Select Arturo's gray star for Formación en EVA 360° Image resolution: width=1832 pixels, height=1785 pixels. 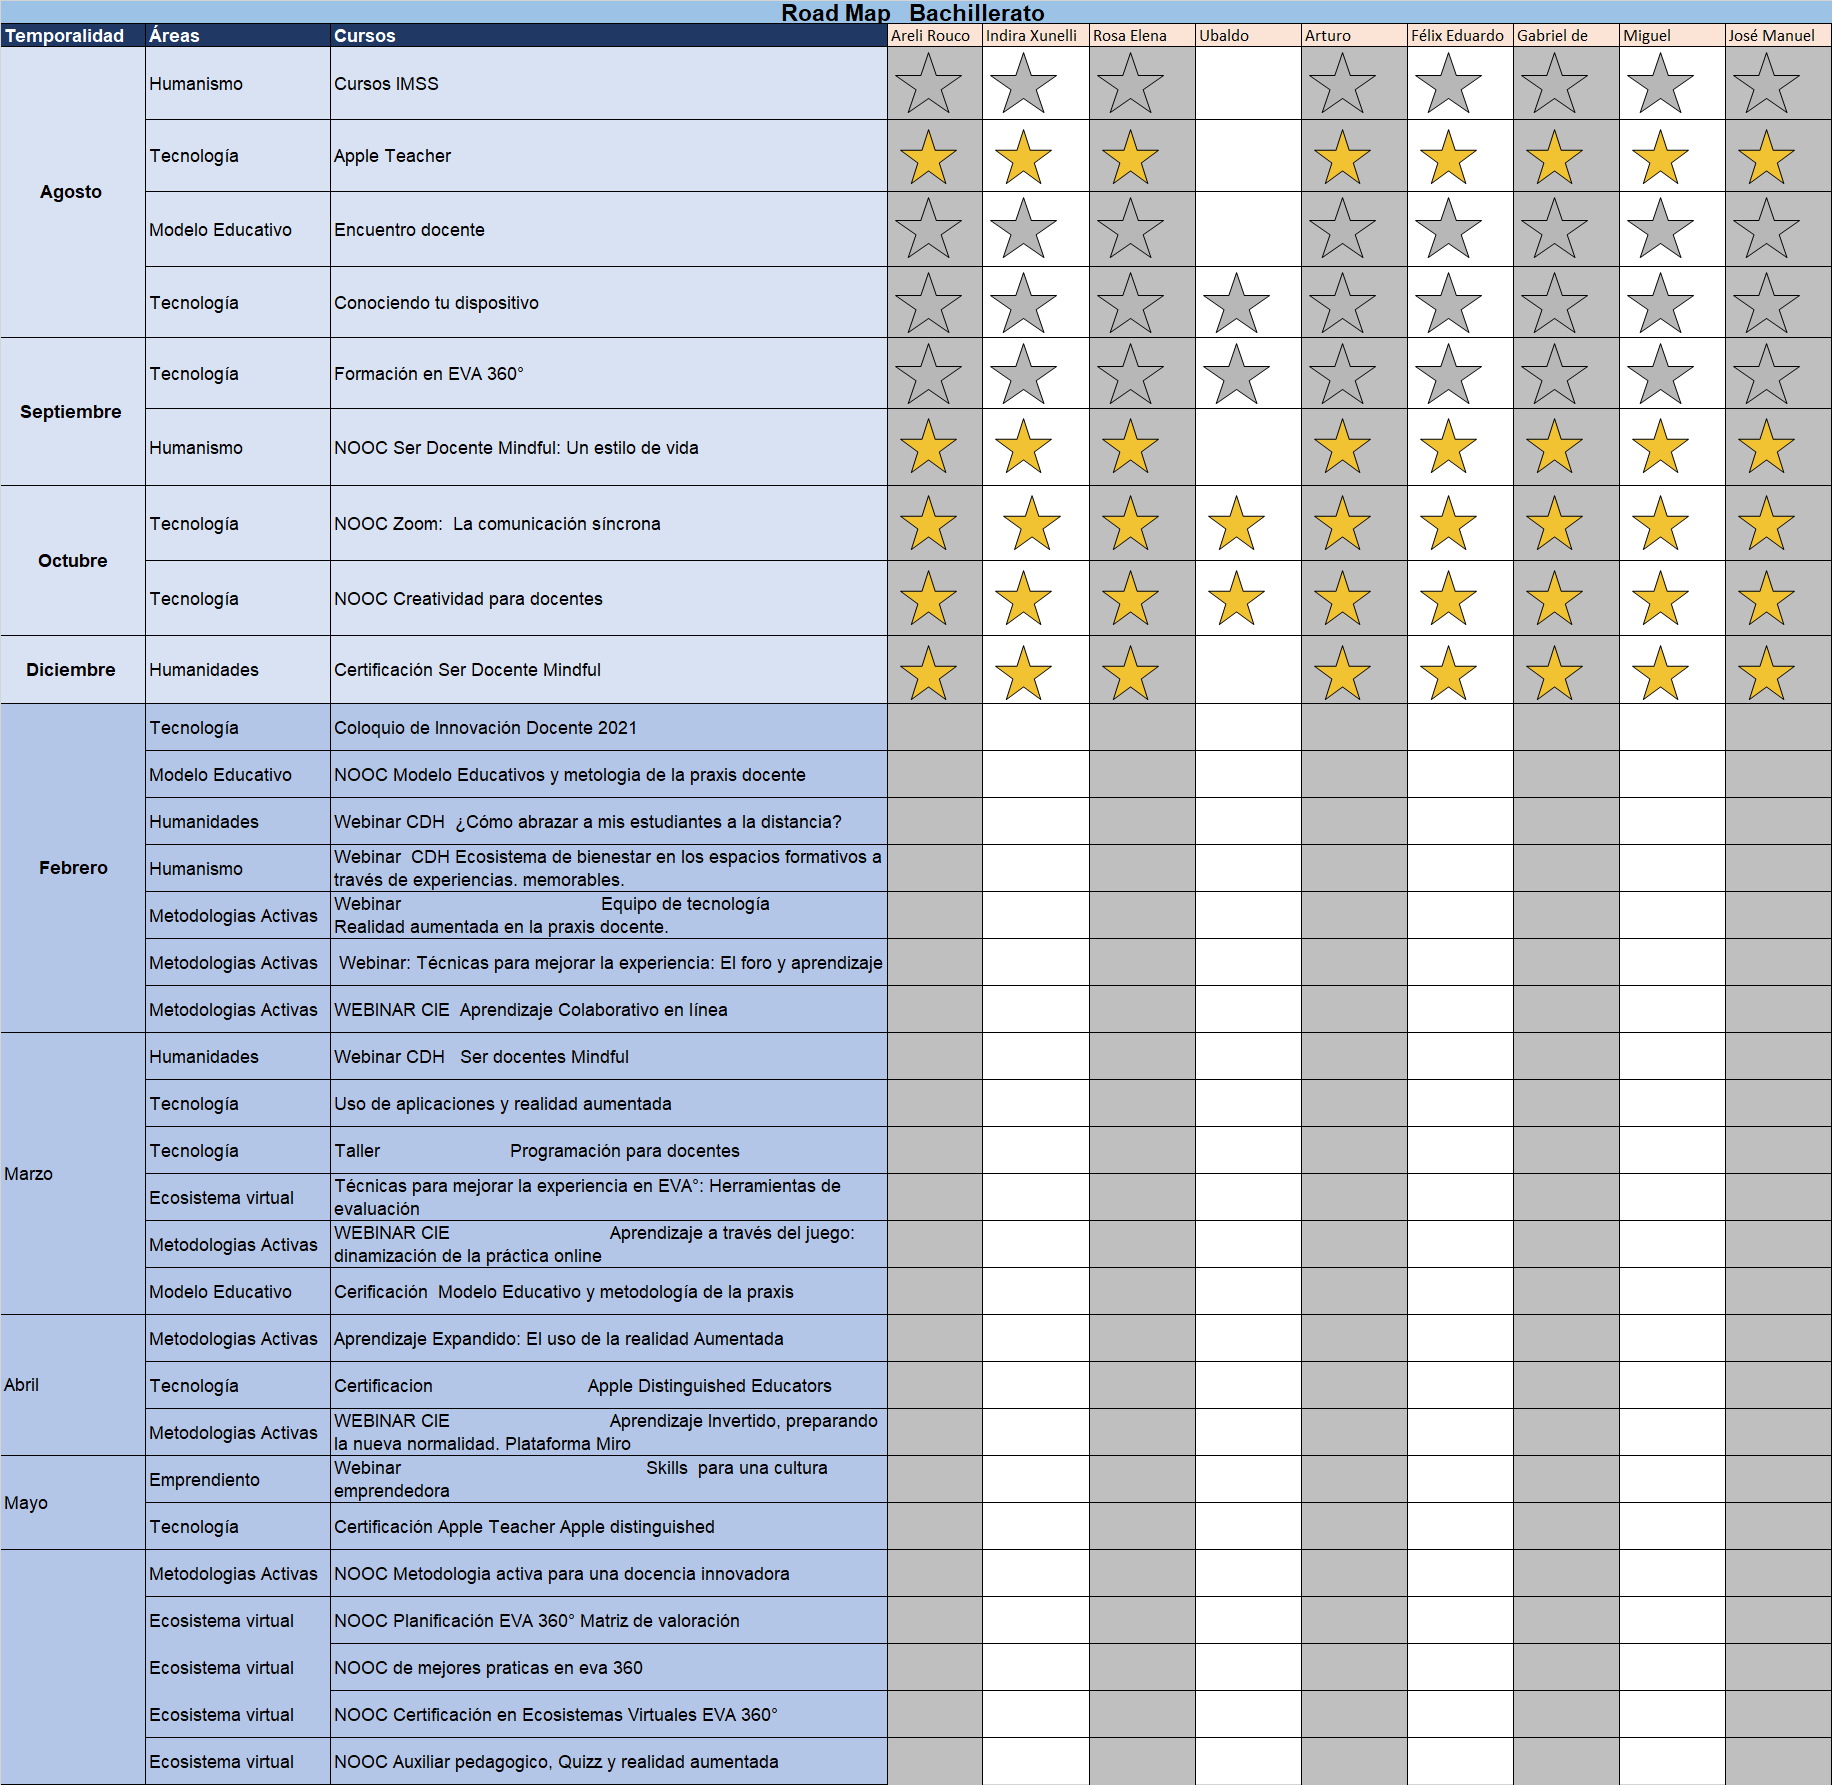point(1342,374)
